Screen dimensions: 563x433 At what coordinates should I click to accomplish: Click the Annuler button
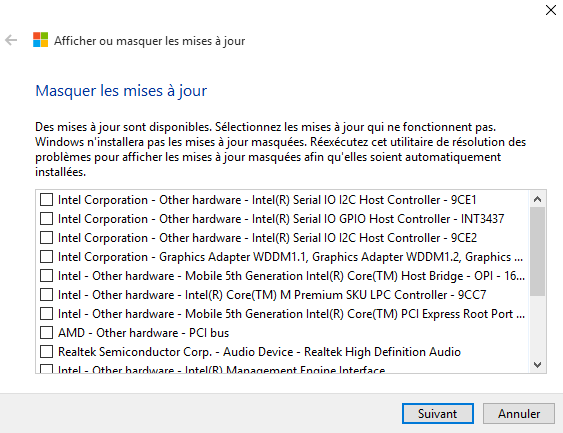point(519,414)
